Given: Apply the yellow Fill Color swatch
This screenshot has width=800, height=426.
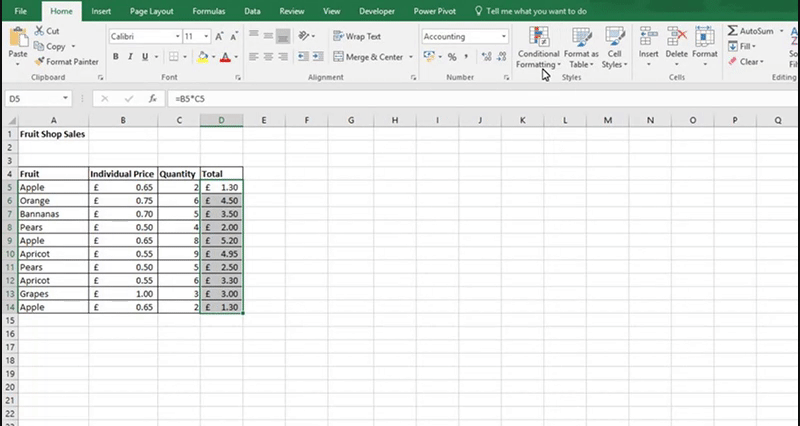Looking at the screenshot, I should pyautogui.click(x=202, y=57).
